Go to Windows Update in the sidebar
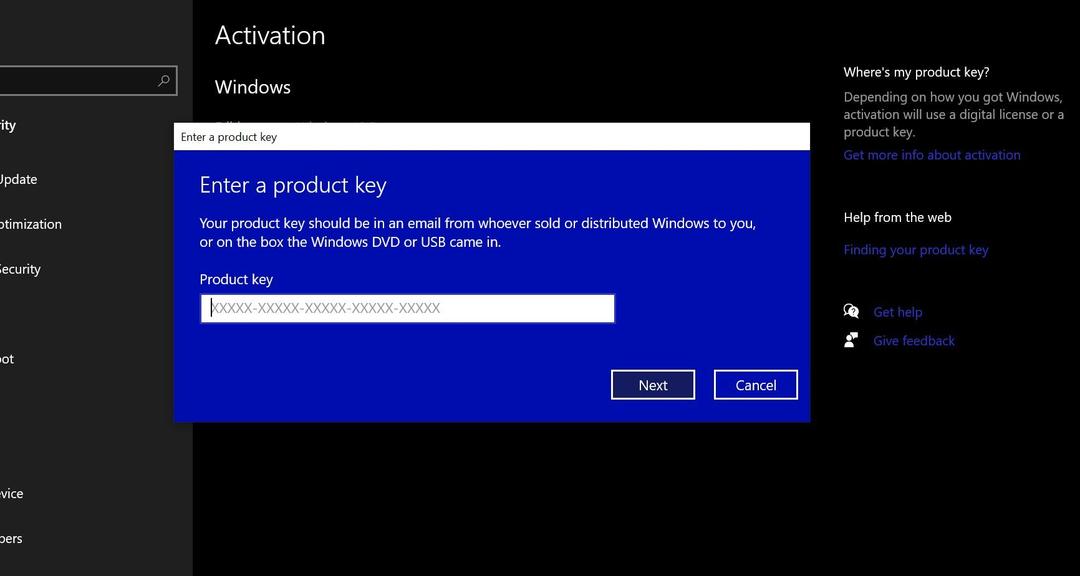Viewport: 1080px width, 576px height. (x=18, y=180)
